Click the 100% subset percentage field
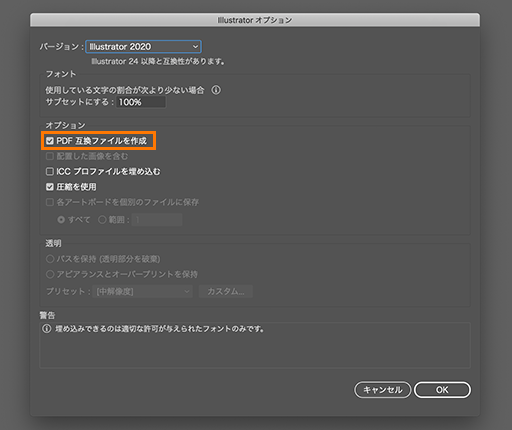The height and width of the screenshot is (430, 512). [141, 102]
